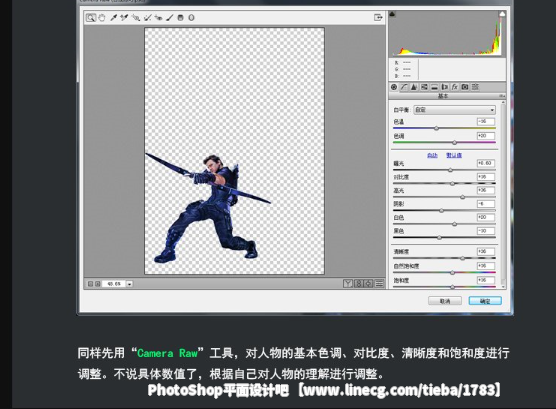This screenshot has width=556, height=409.
Task: Click the exposure value field
Action: (486, 163)
